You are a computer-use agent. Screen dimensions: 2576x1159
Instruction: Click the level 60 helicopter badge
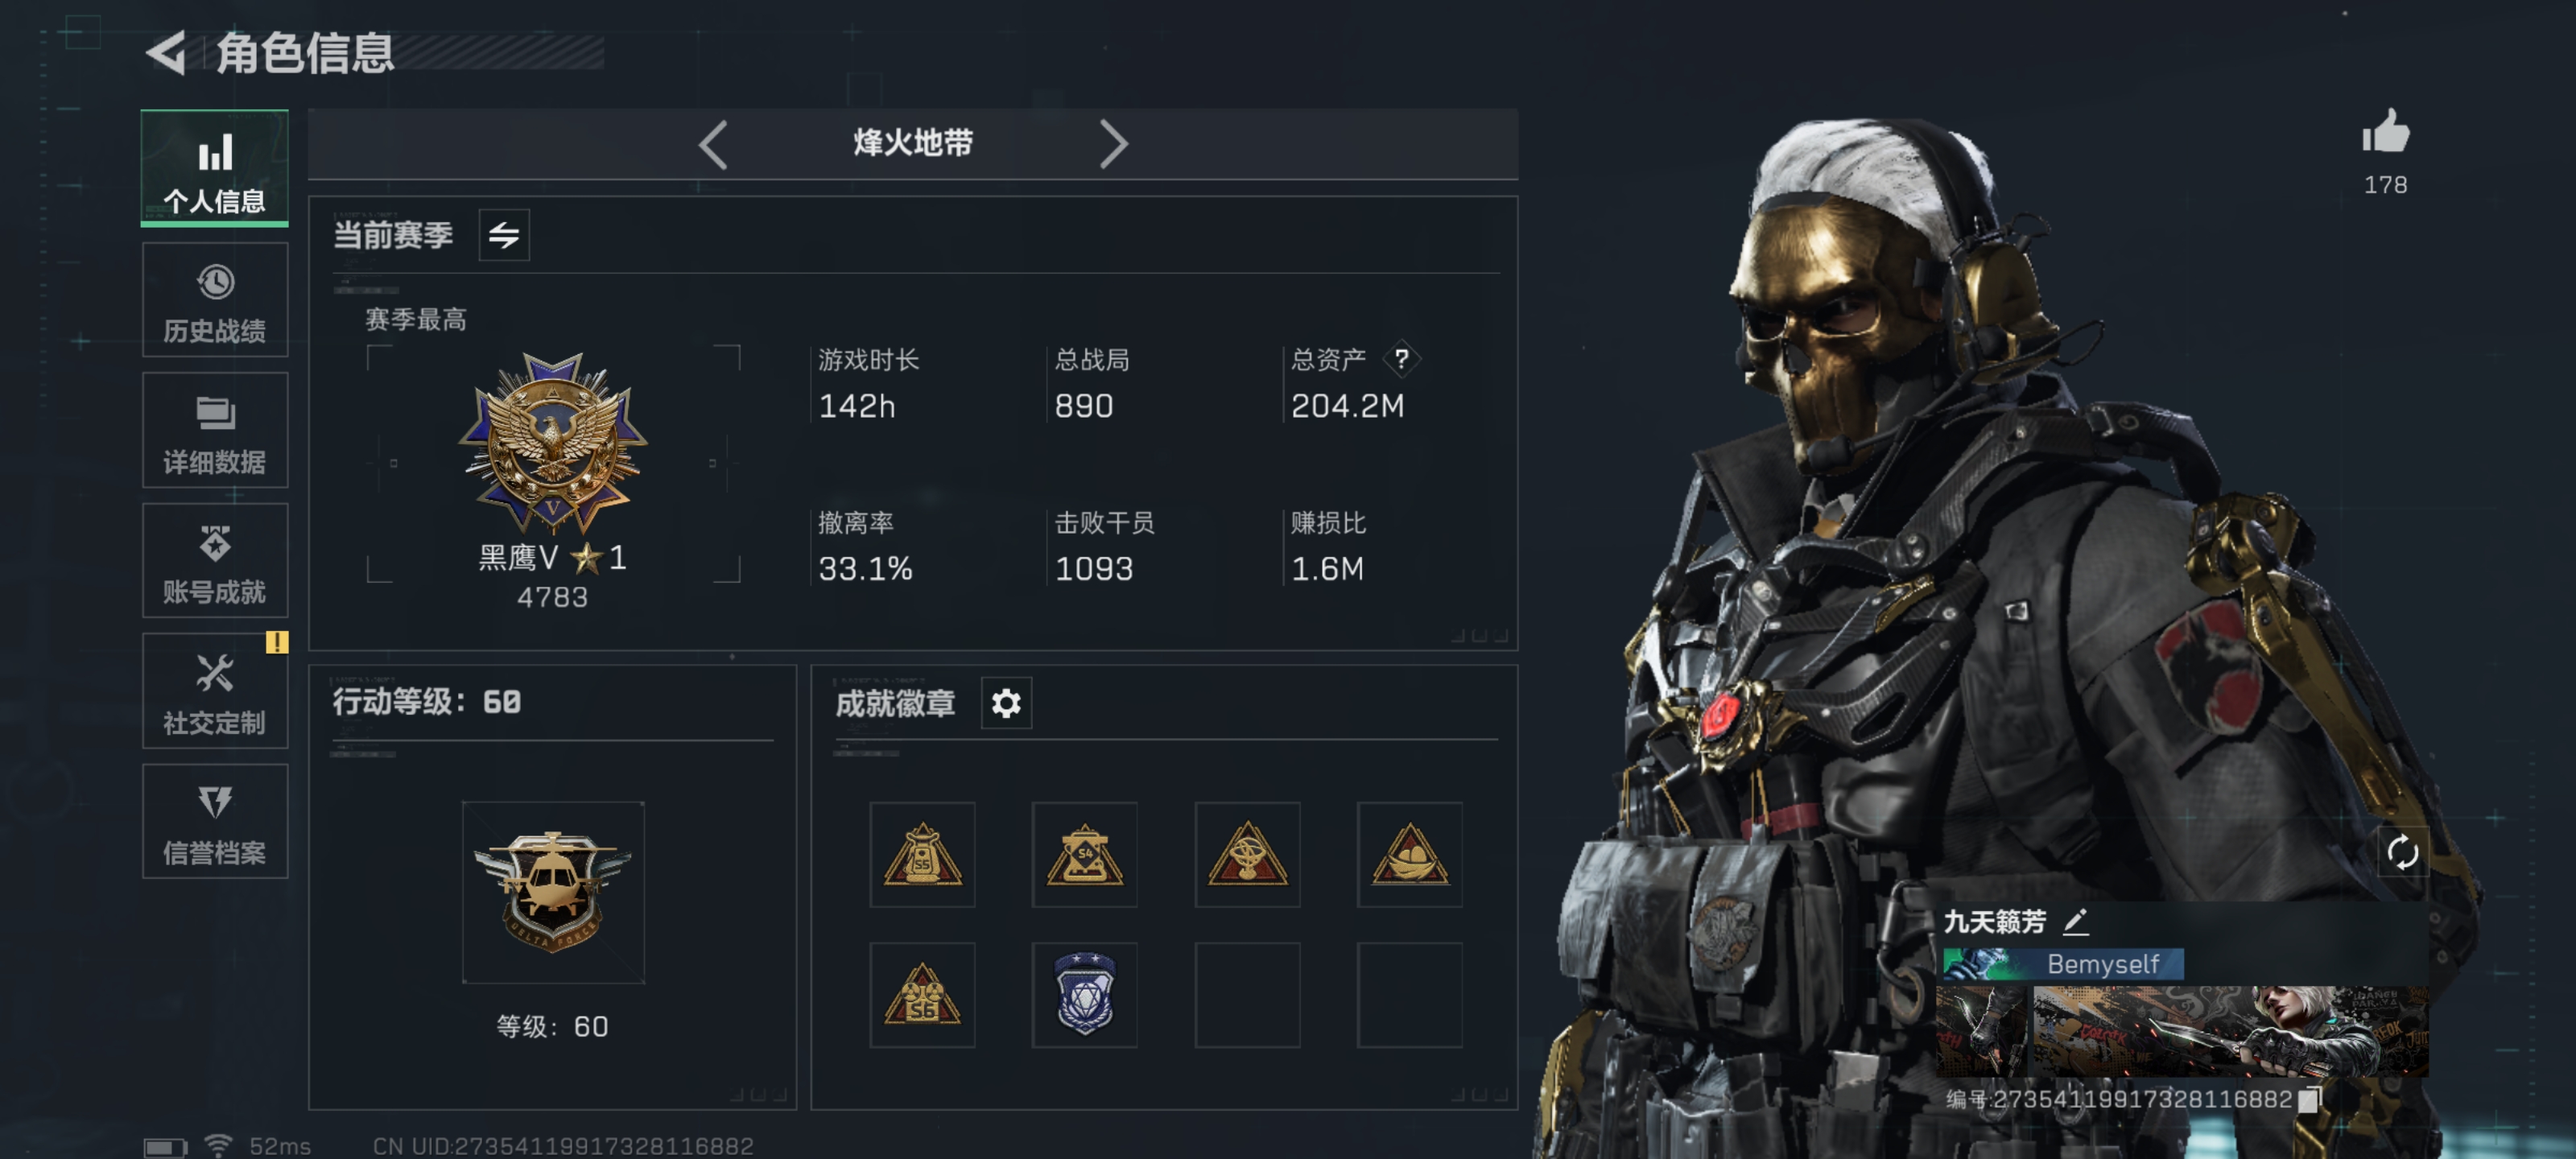pyautogui.click(x=553, y=892)
